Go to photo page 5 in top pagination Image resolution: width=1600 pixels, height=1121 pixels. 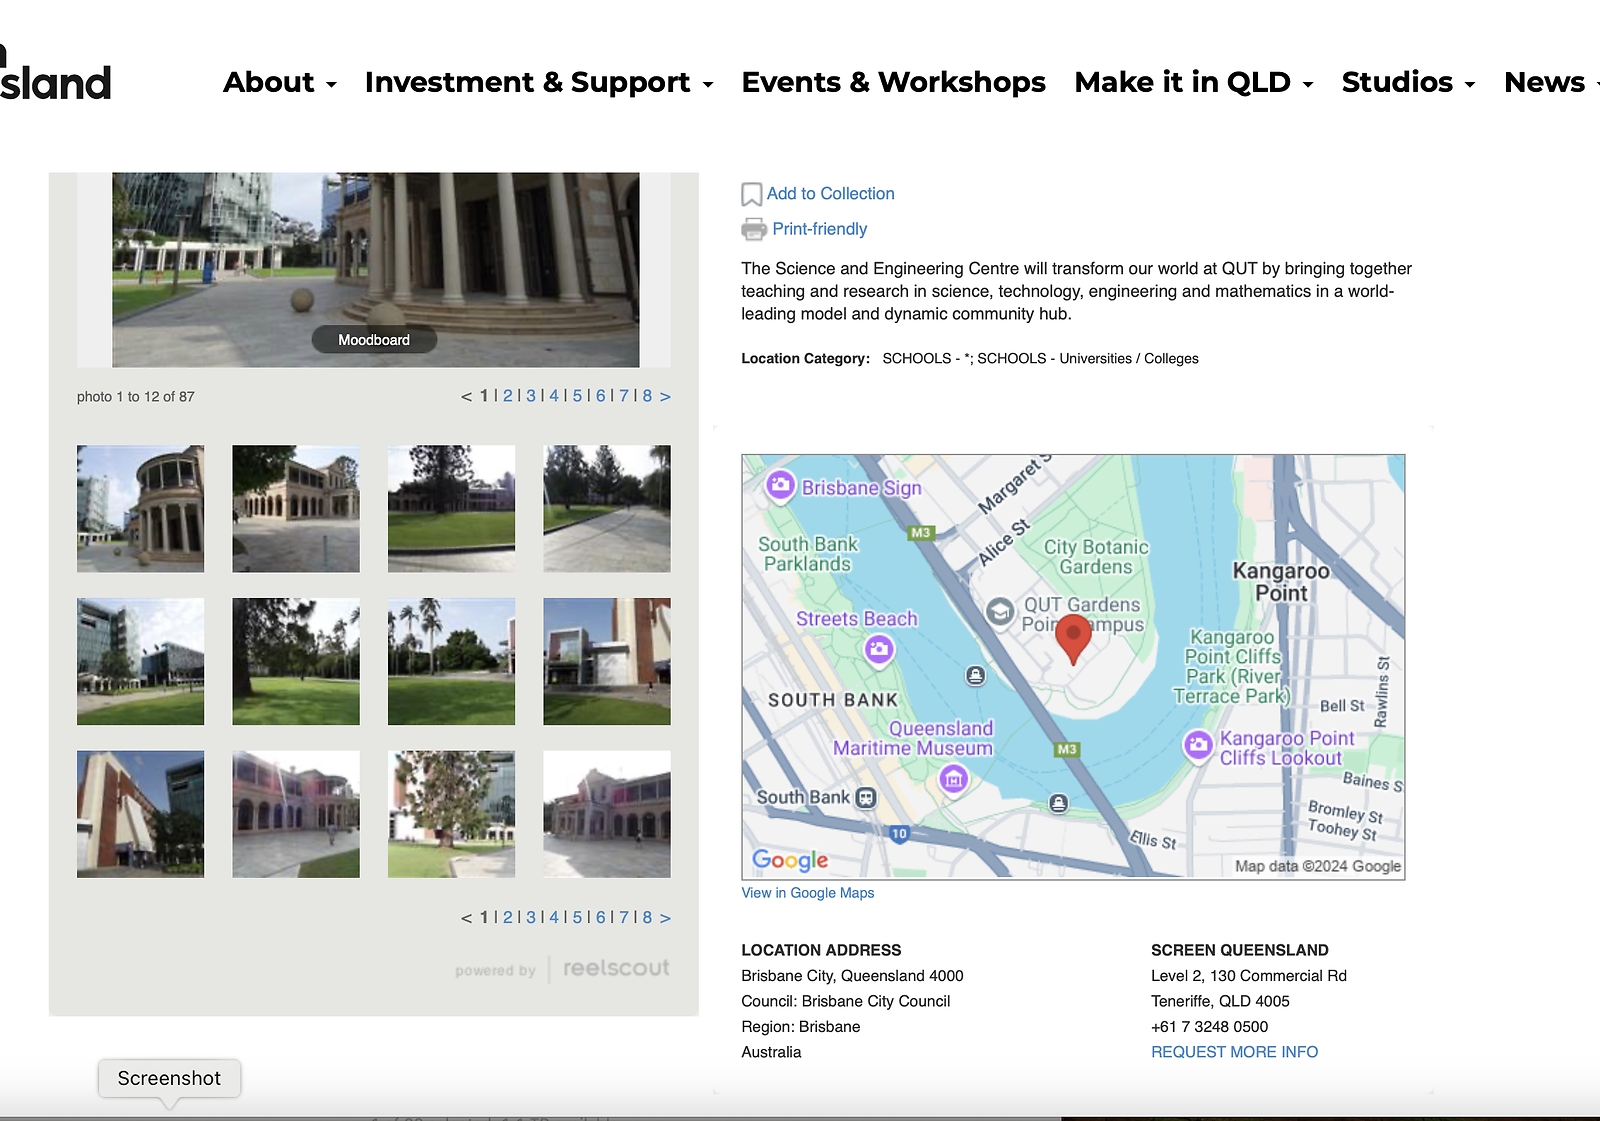coord(577,396)
